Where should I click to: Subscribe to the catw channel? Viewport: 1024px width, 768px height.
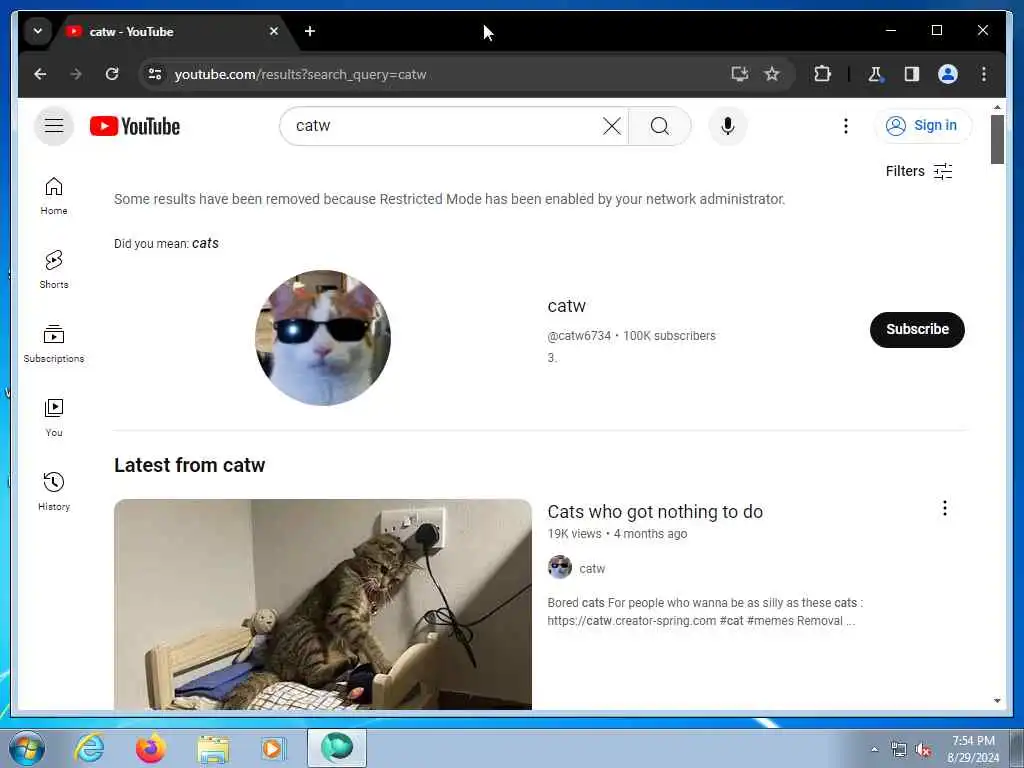[917, 329]
